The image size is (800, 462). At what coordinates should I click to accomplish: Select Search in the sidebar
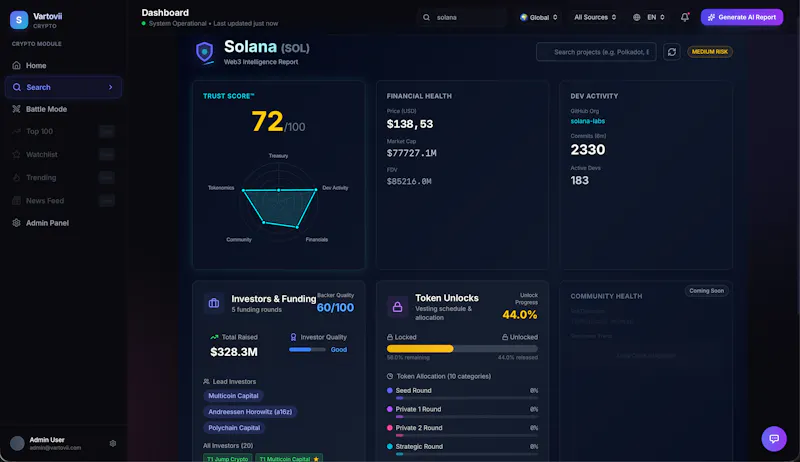[63, 87]
